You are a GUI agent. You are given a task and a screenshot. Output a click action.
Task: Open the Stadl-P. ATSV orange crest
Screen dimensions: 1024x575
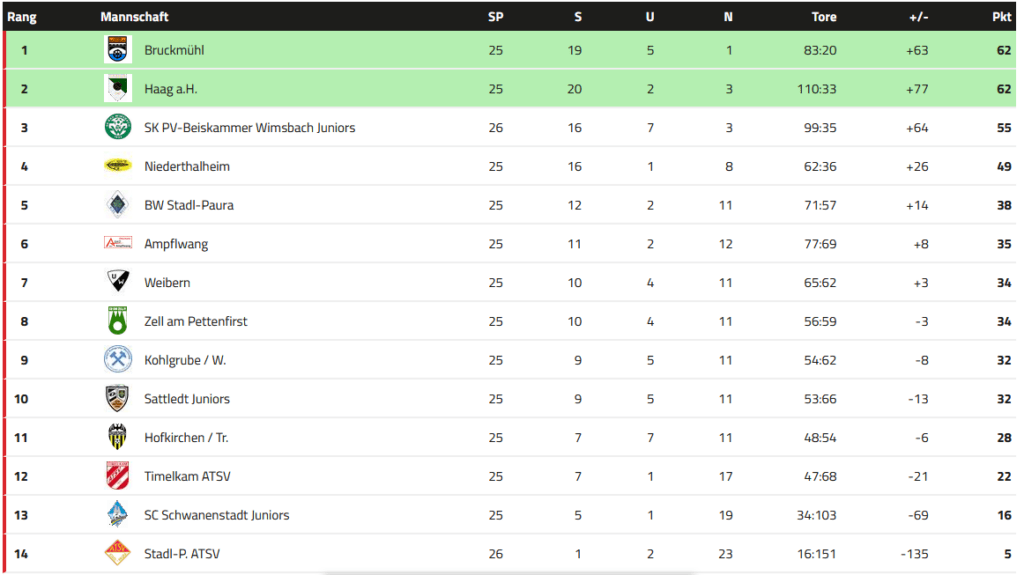[118, 553]
